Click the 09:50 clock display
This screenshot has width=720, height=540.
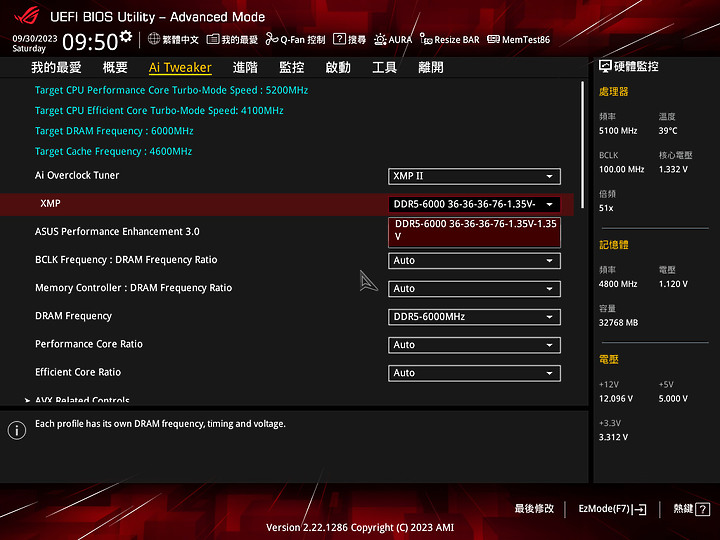coord(90,42)
